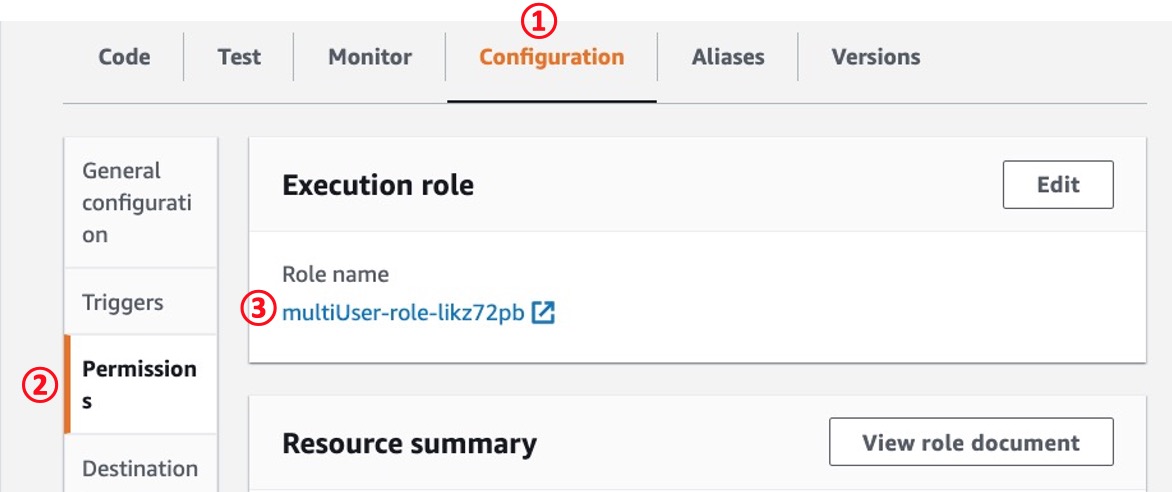Screen dimensions: 1172x492
Task: Switch to the Versions tab
Action: (876, 57)
